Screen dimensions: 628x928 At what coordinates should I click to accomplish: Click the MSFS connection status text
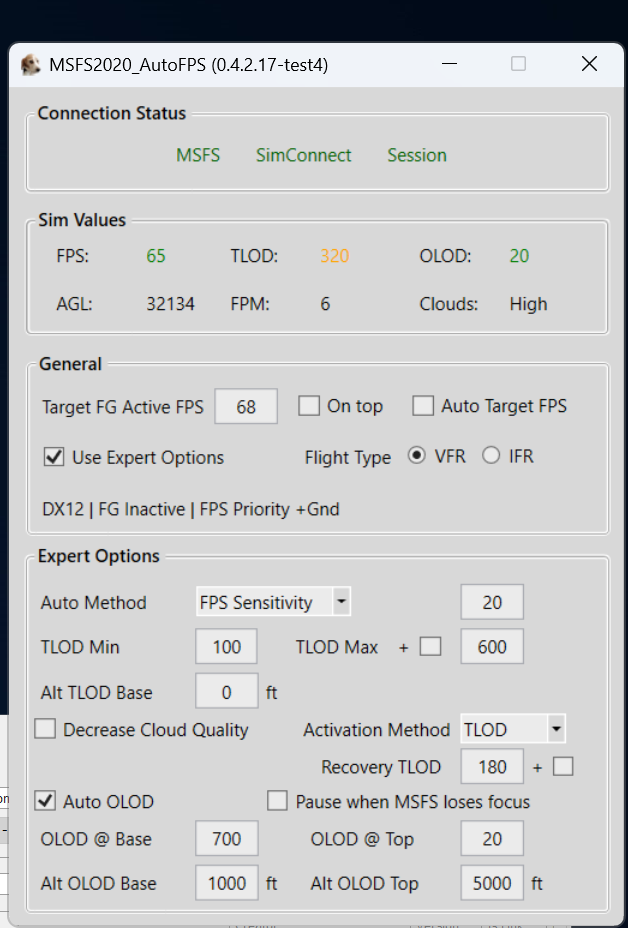(x=198, y=155)
